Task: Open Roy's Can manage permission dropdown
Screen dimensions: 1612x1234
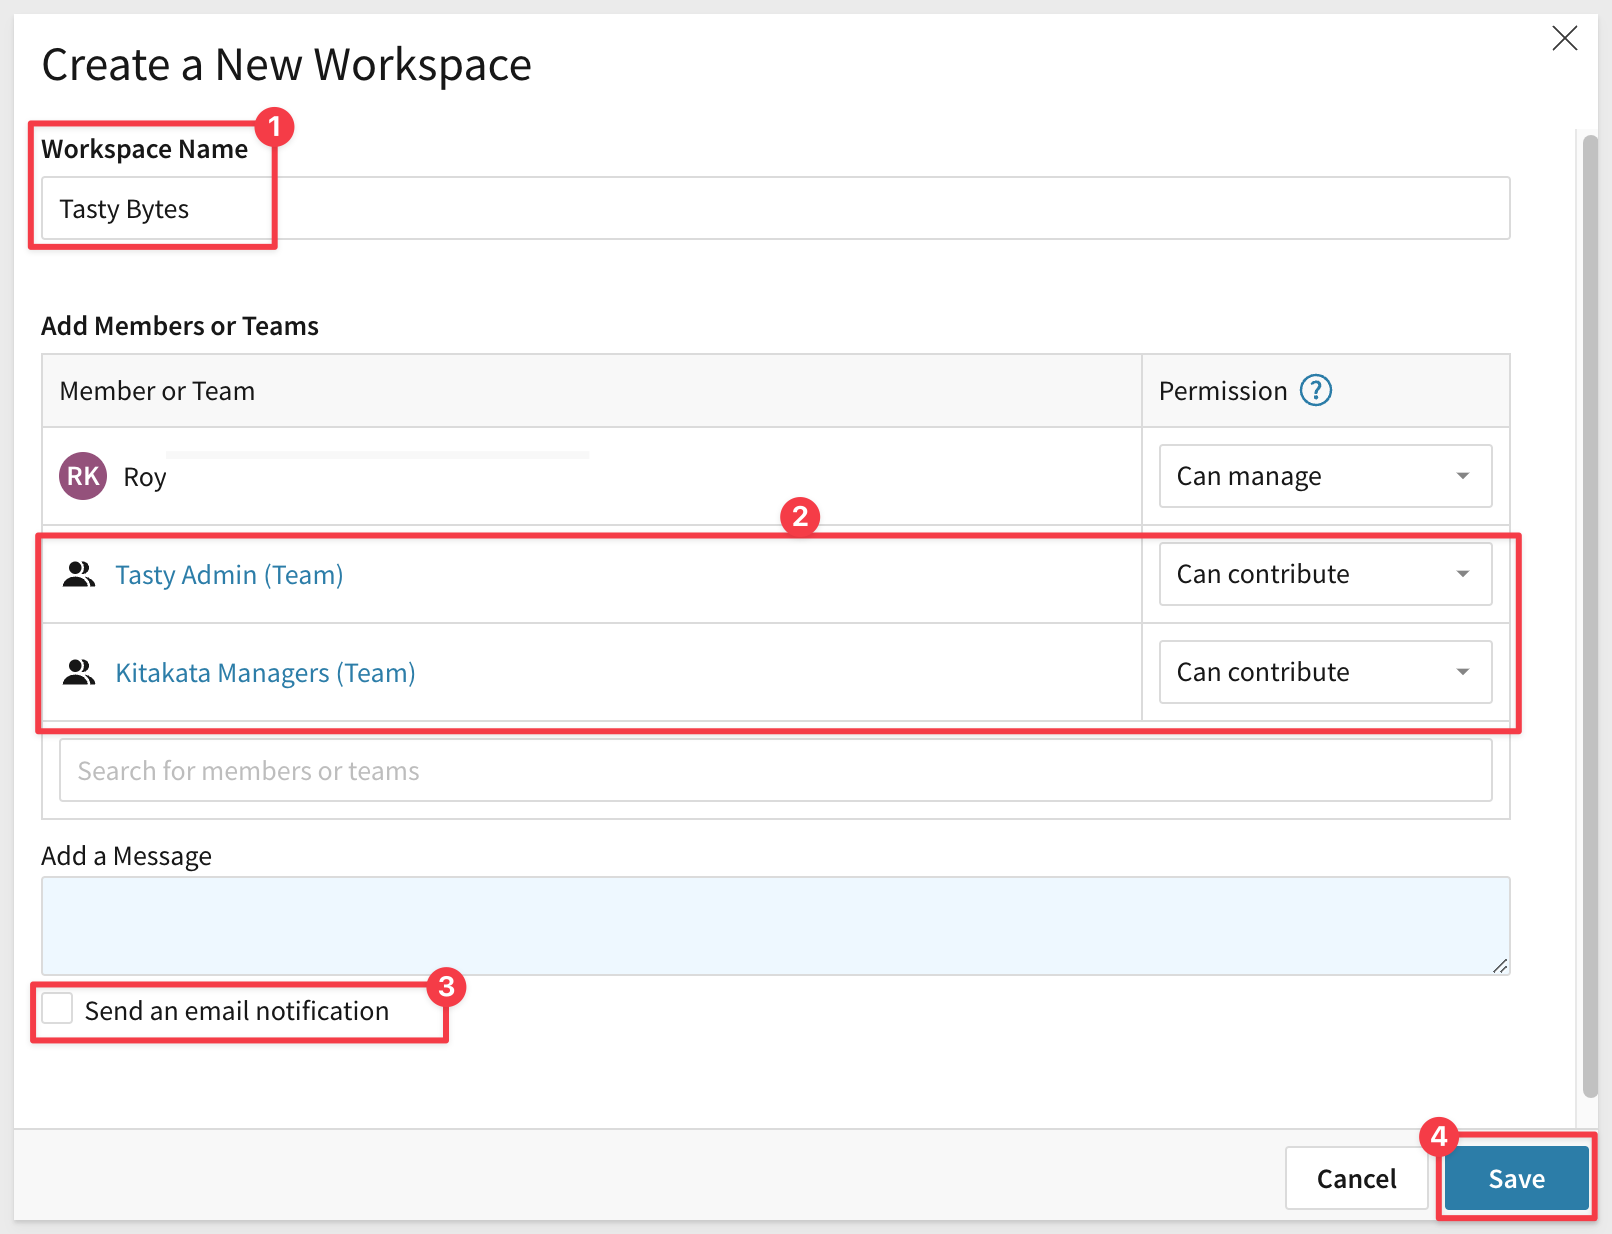Action: (1324, 476)
